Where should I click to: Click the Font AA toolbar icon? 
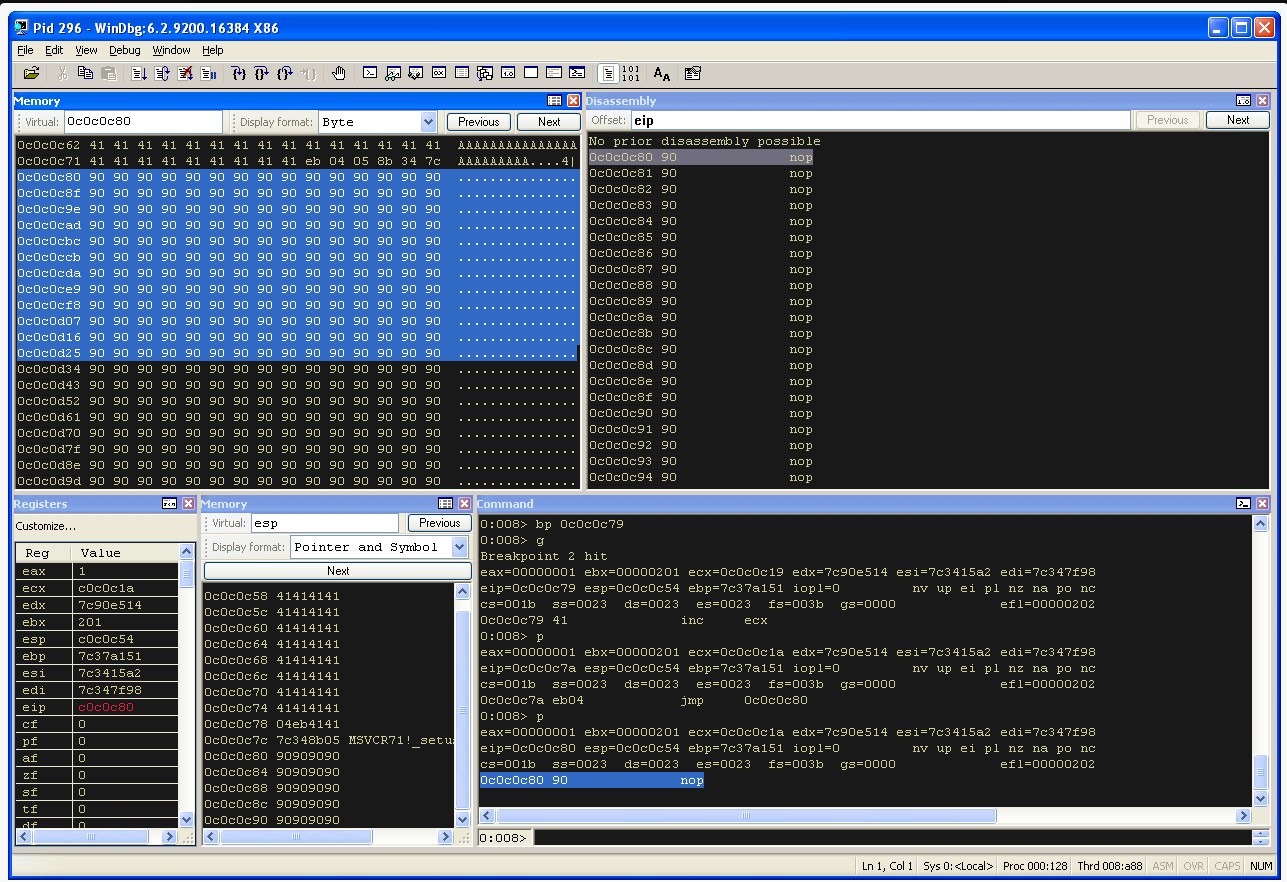pos(662,73)
